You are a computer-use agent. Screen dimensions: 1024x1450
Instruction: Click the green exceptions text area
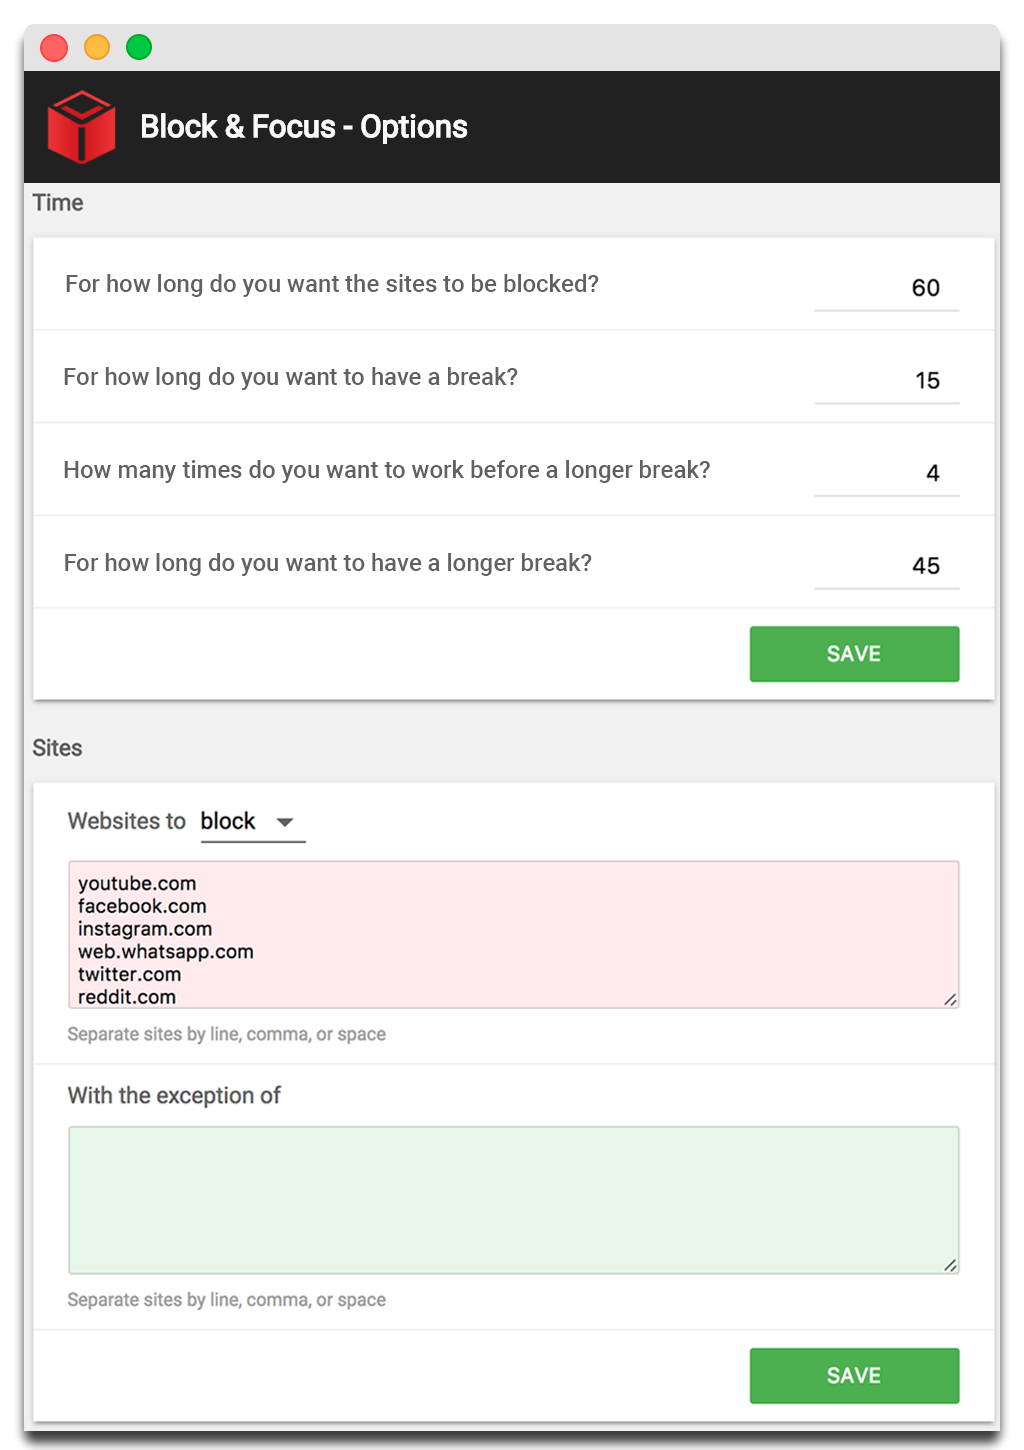click(x=513, y=1200)
